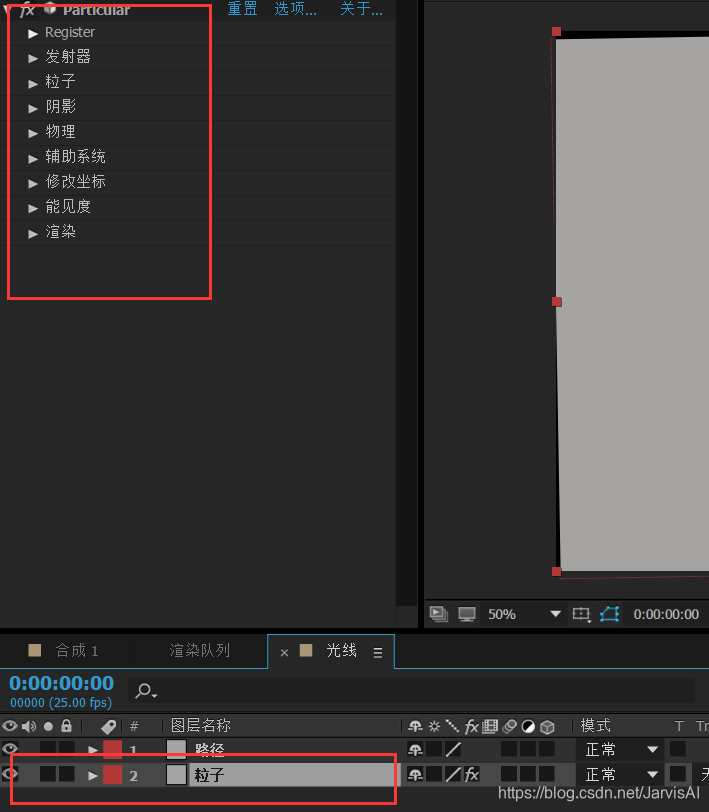Switch to the 合成 1 timeline tab

click(77, 650)
